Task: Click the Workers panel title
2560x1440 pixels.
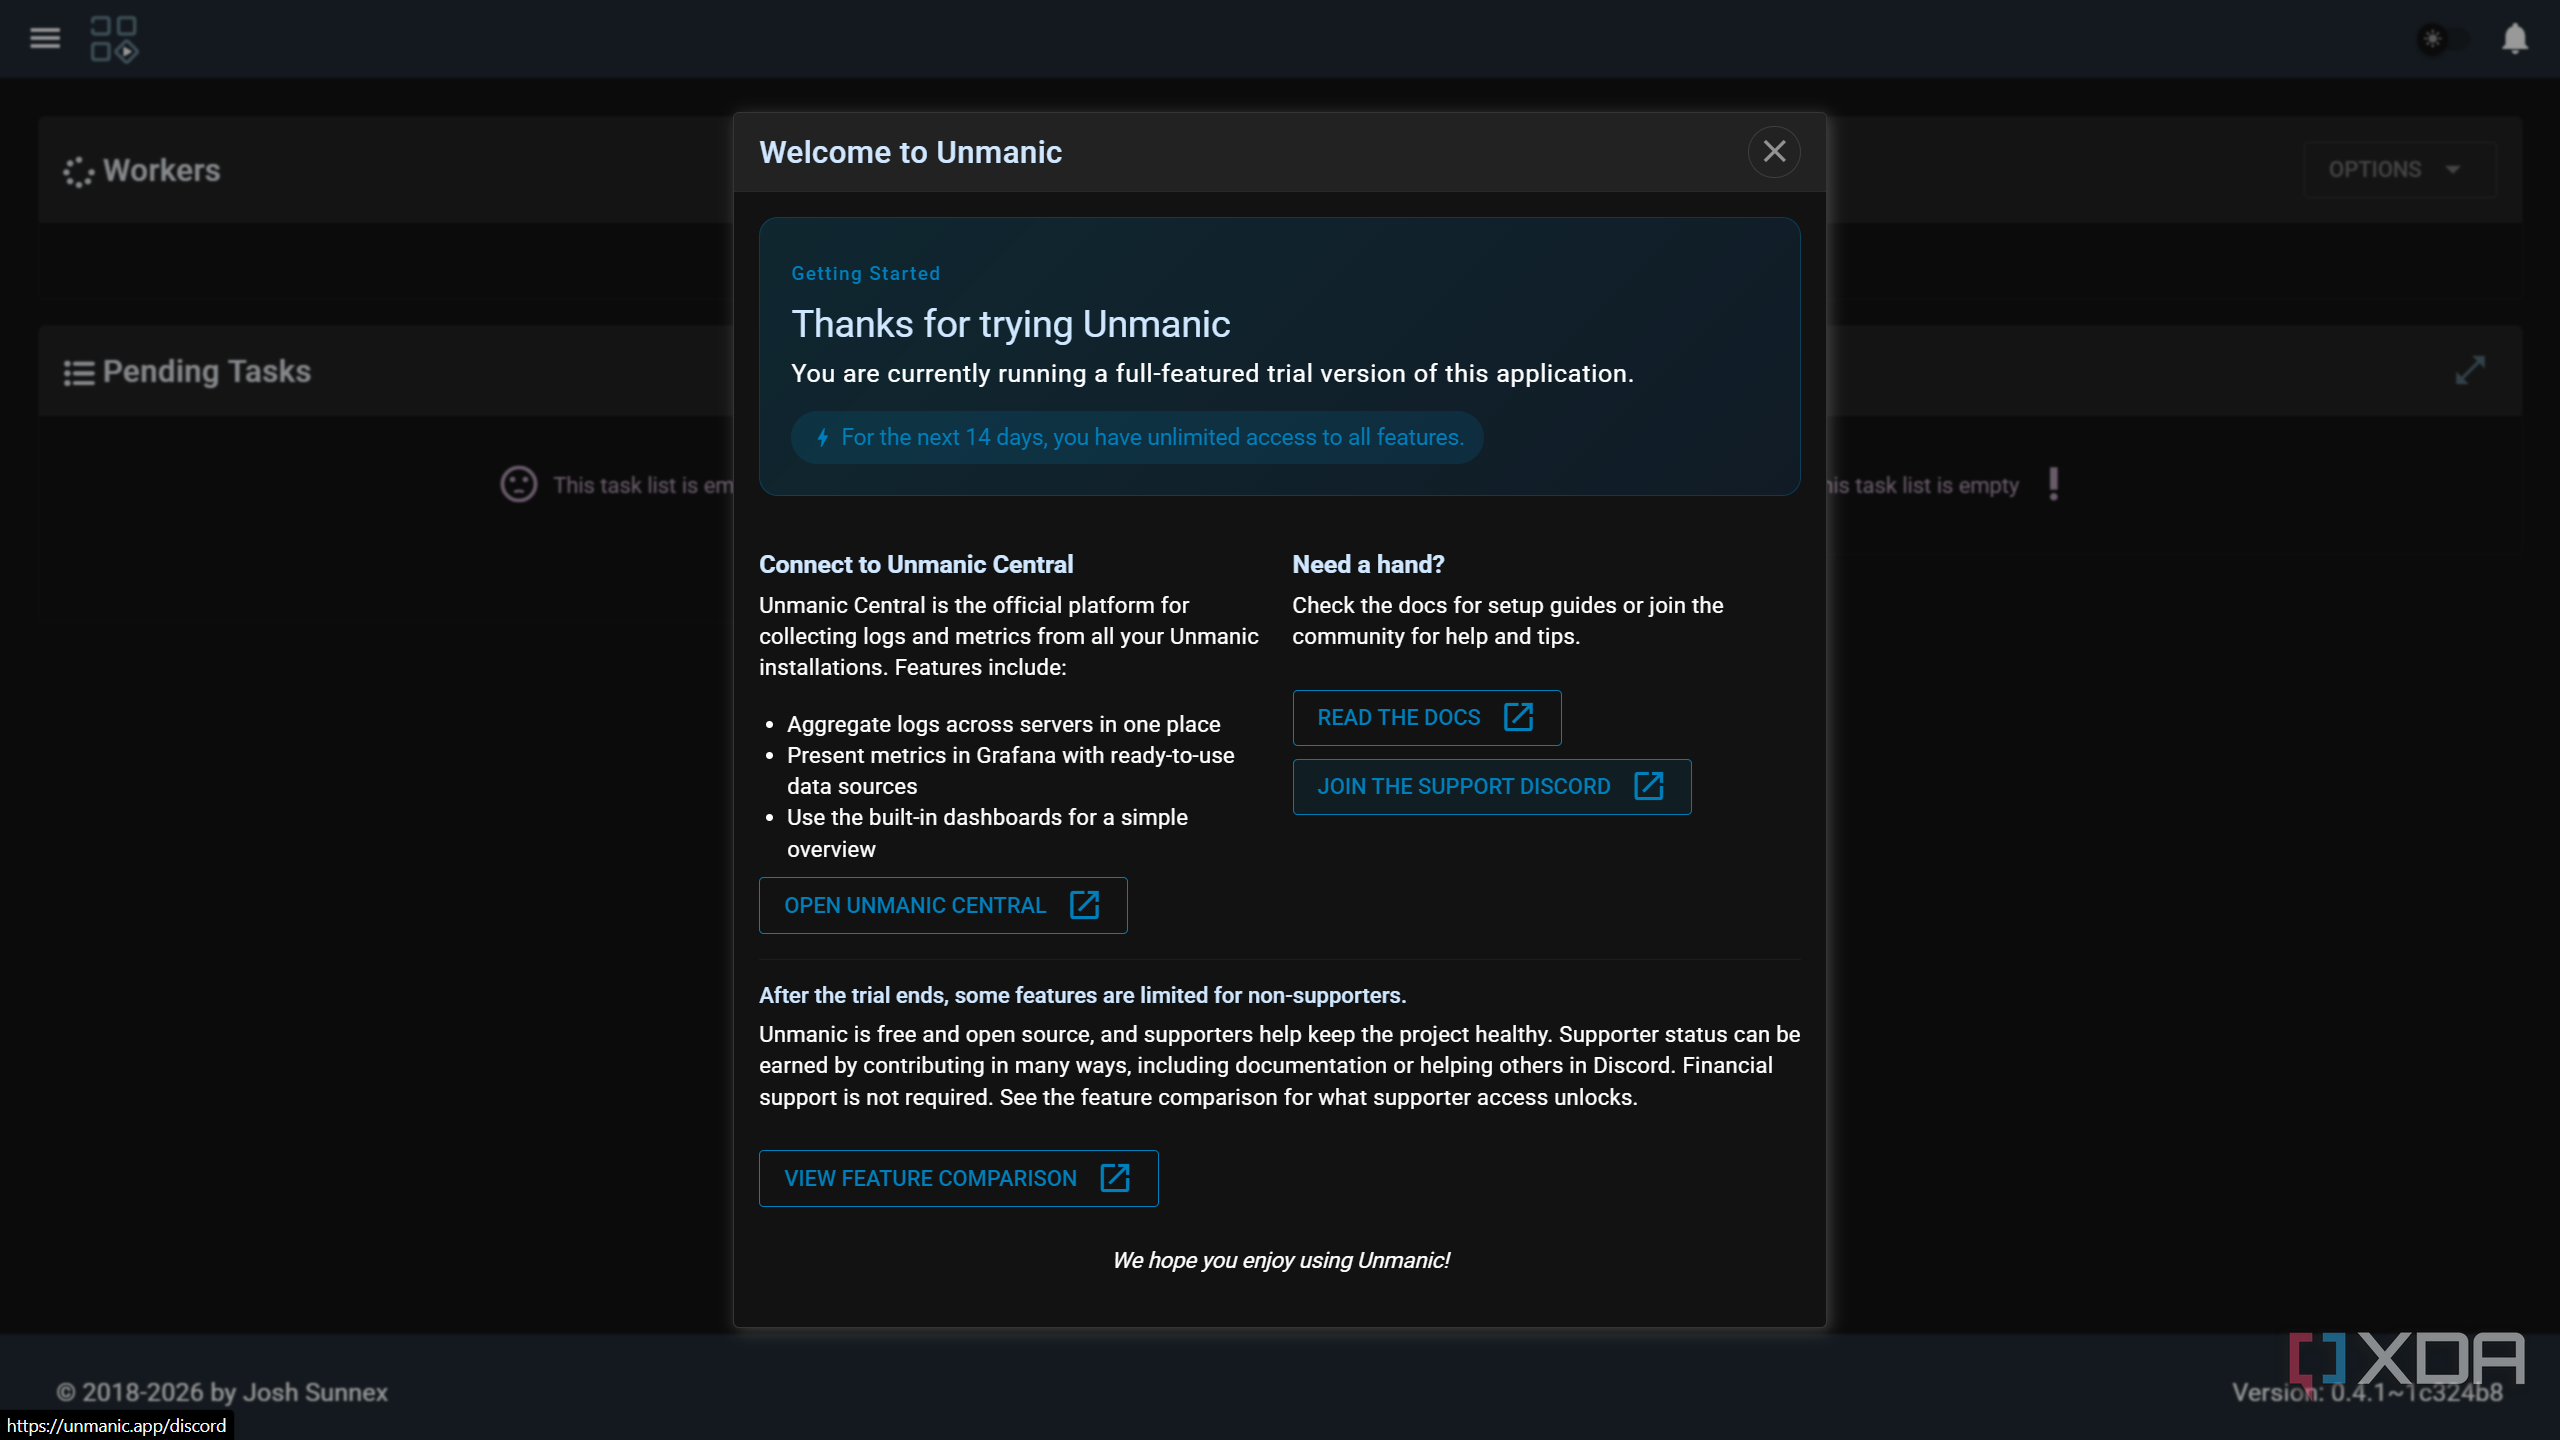Action: (161, 171)
